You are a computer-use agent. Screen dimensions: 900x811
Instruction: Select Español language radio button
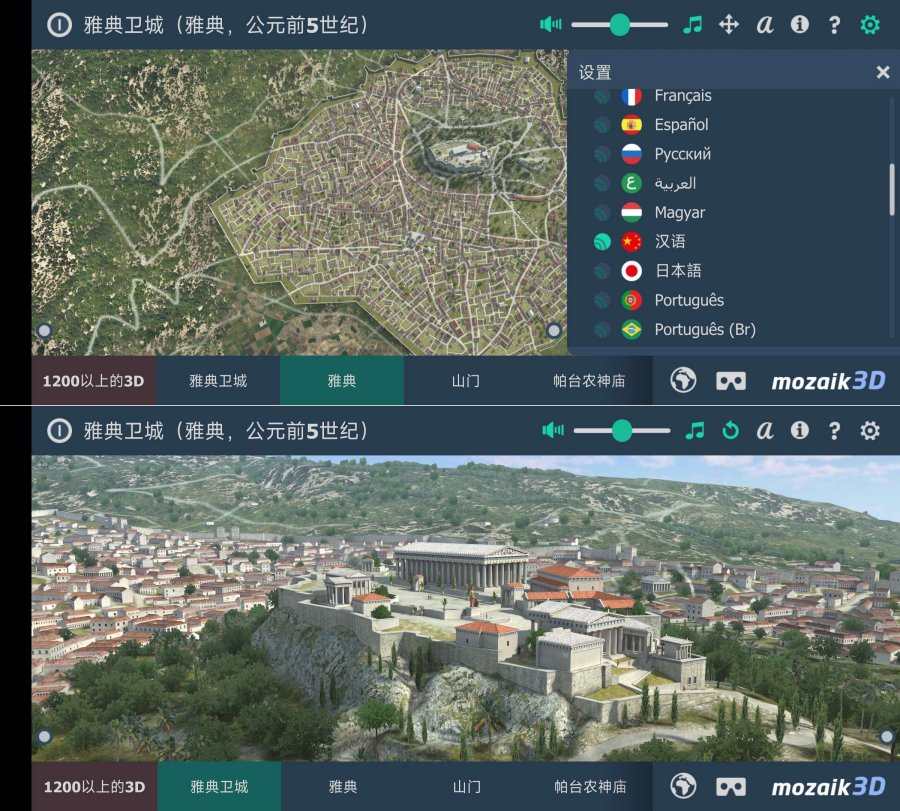(602, 125)
